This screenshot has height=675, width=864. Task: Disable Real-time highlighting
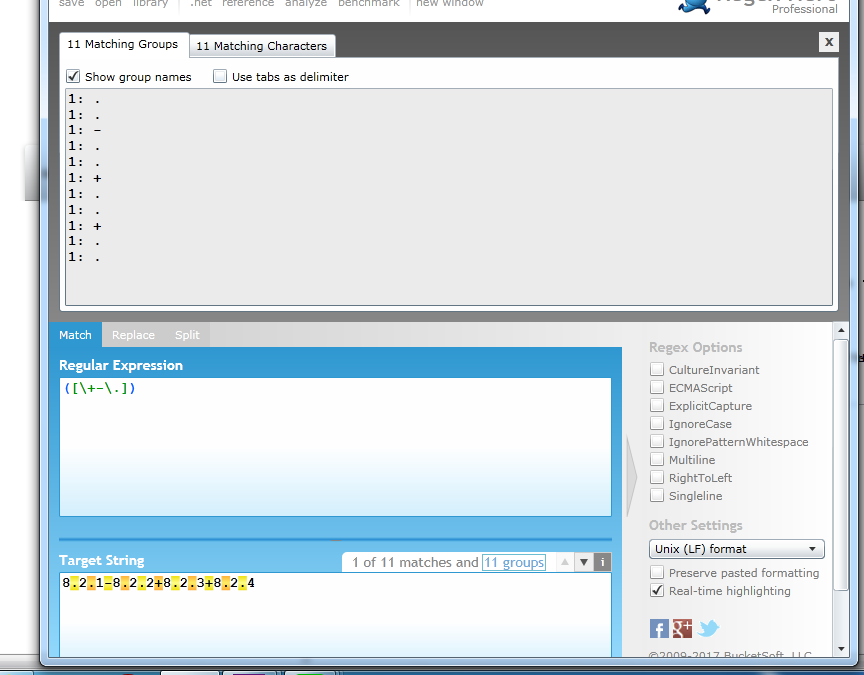(657, 590)
